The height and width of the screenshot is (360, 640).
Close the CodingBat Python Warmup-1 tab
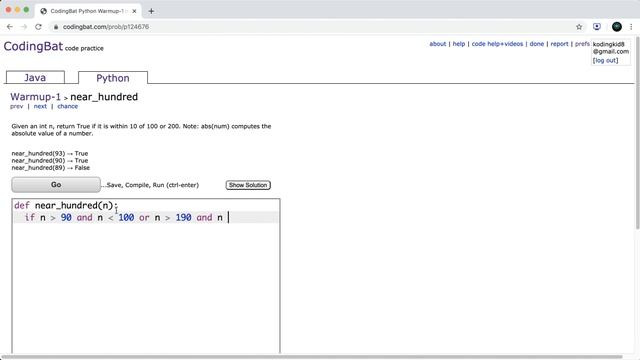[x=134, y=11]
